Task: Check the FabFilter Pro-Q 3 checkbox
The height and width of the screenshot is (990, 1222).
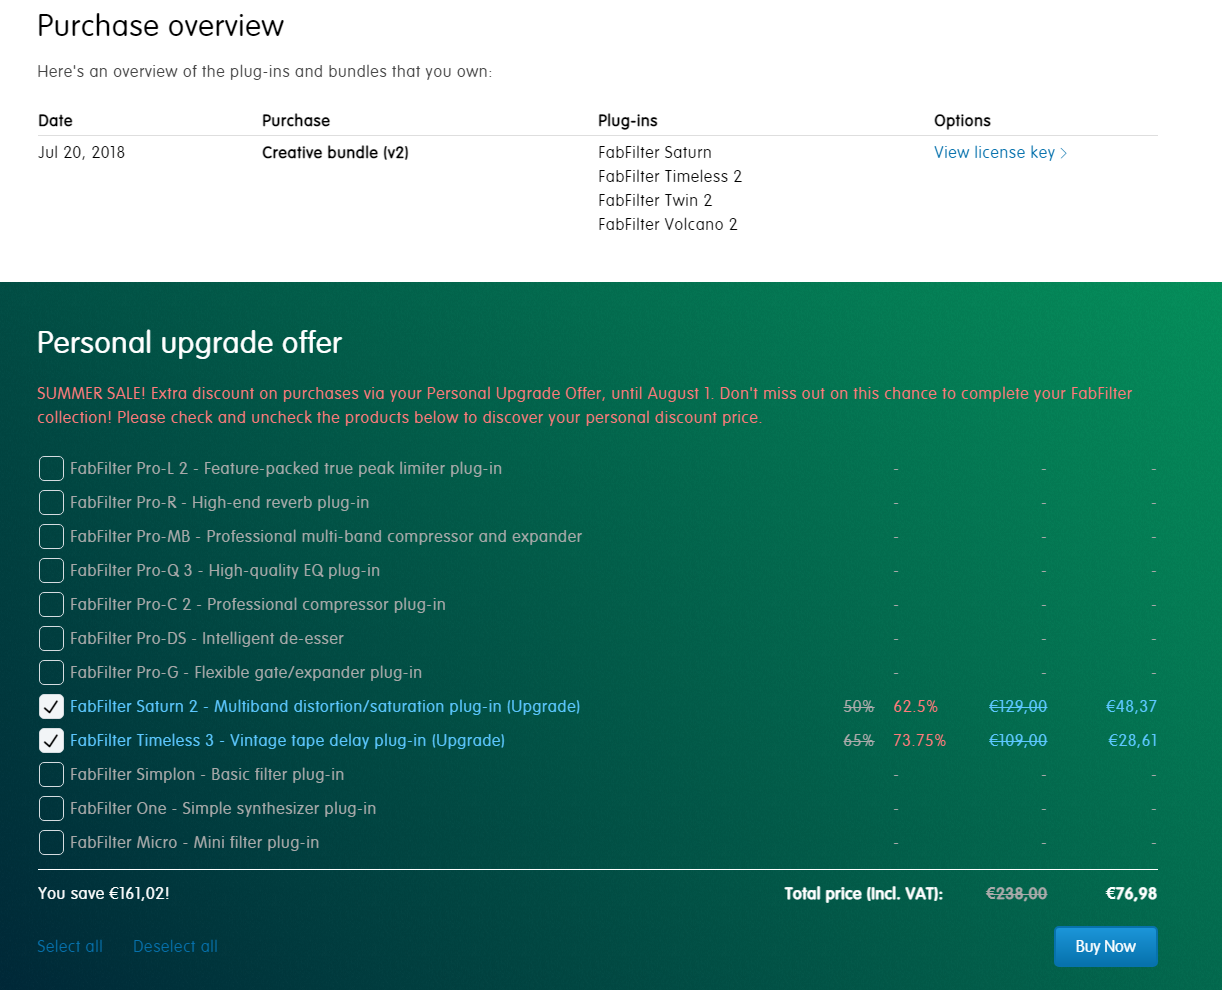Action: [51, 570]
